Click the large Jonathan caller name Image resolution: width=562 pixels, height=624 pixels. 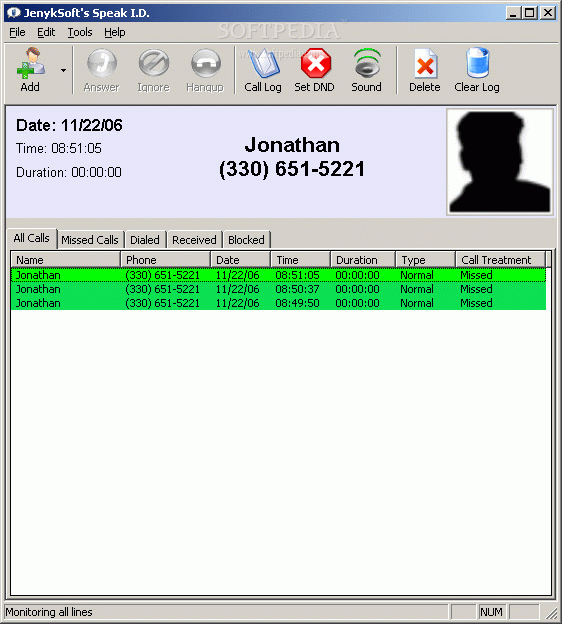[292, 145]
